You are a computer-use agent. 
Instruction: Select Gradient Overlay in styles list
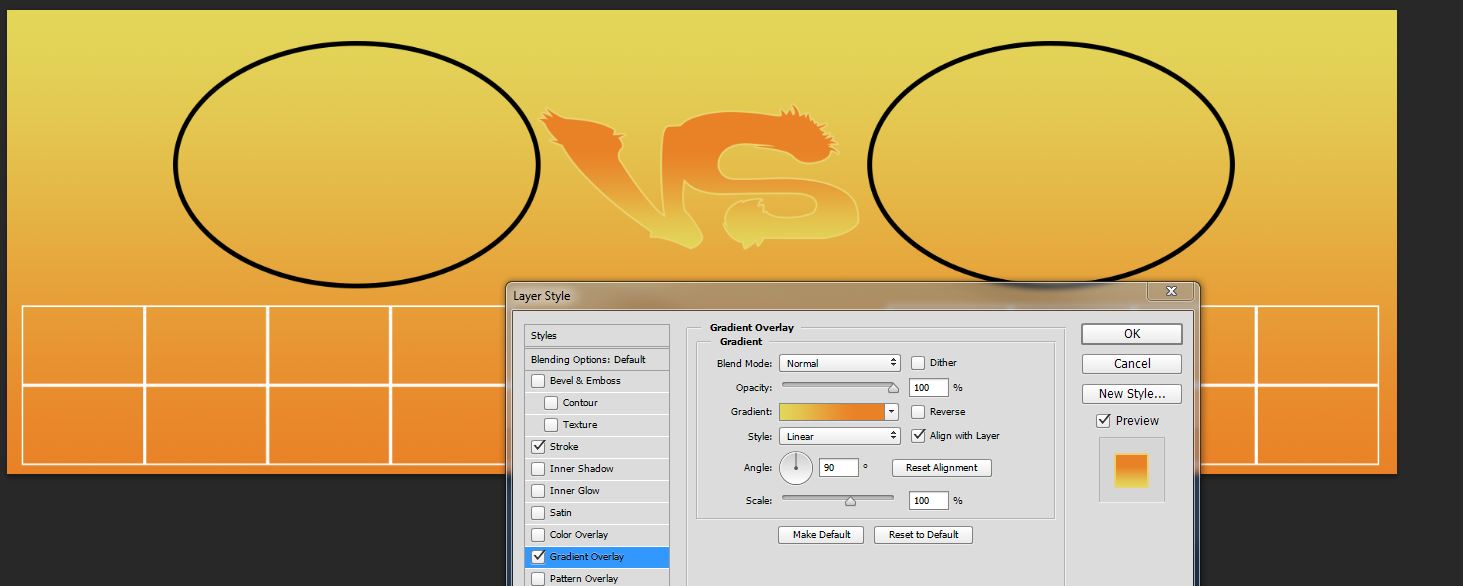pyautogui.click(x=586, y=557)
